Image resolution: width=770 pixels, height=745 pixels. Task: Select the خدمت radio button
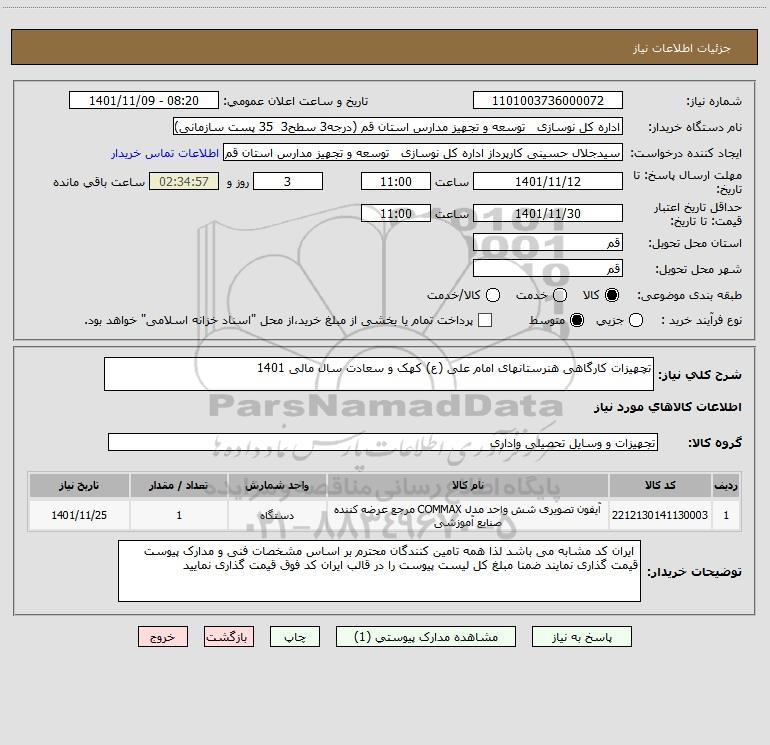pyautogui.click(x=560, y=295)
